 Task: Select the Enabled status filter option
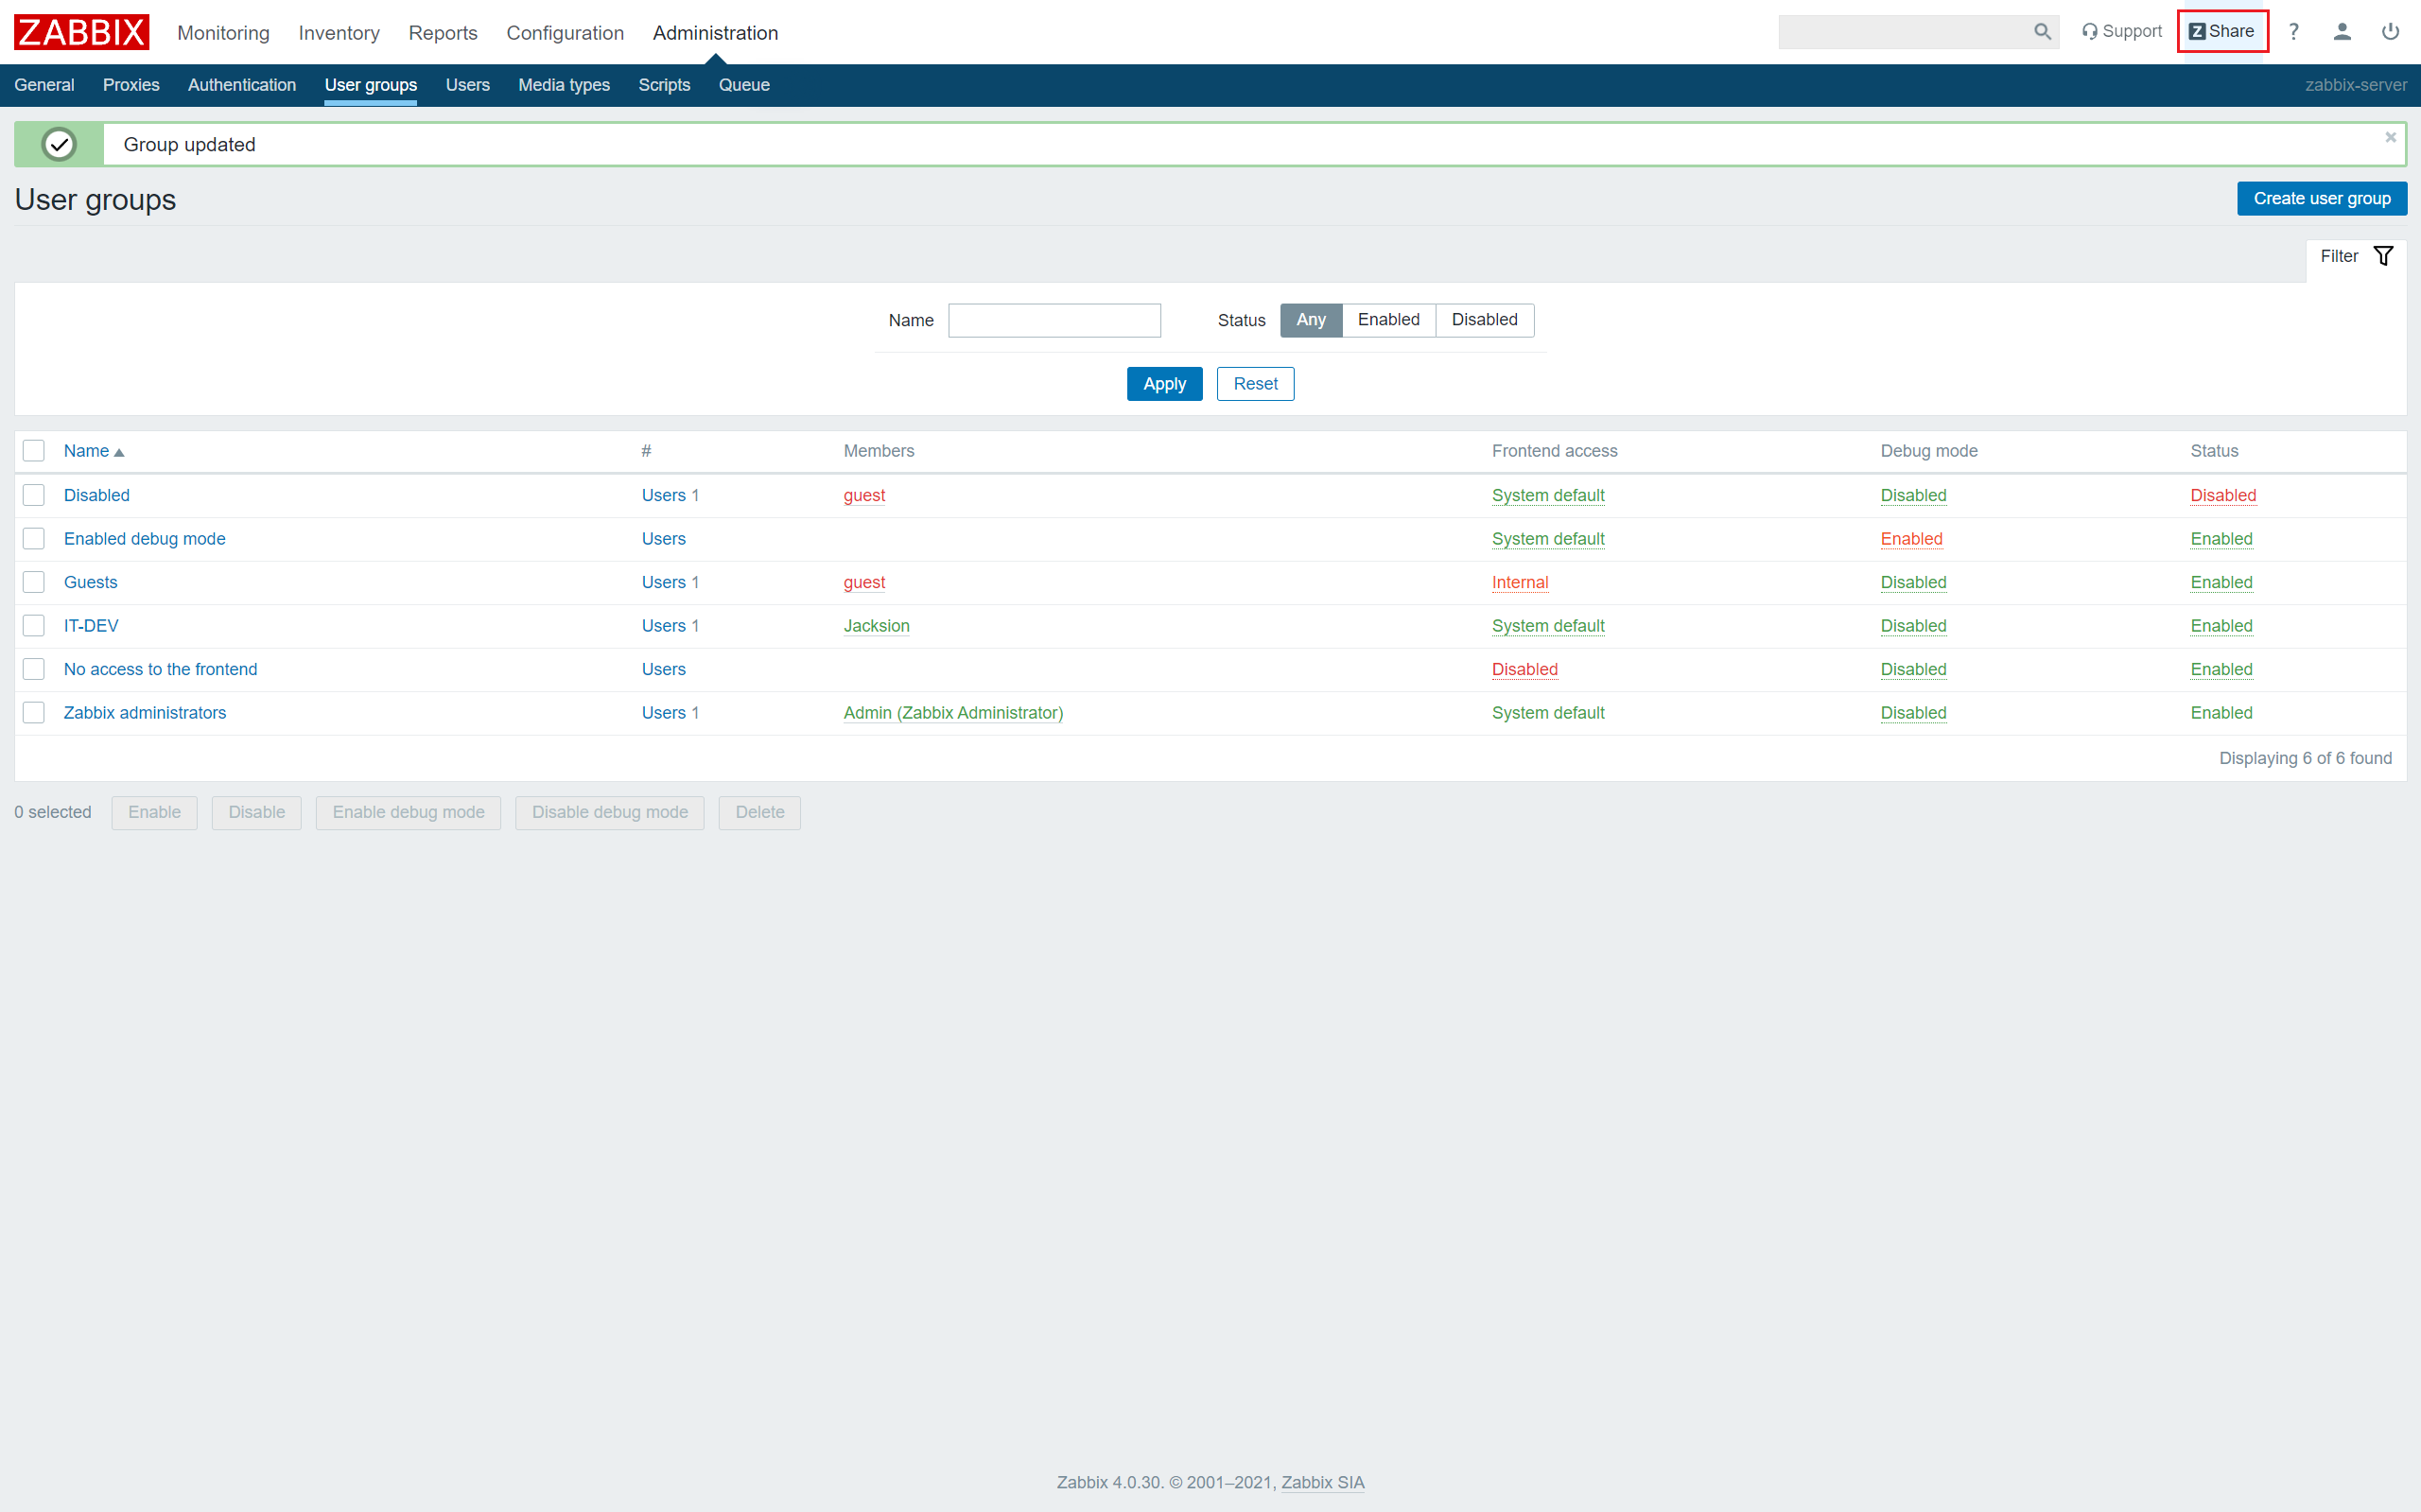click(1388, 320)
